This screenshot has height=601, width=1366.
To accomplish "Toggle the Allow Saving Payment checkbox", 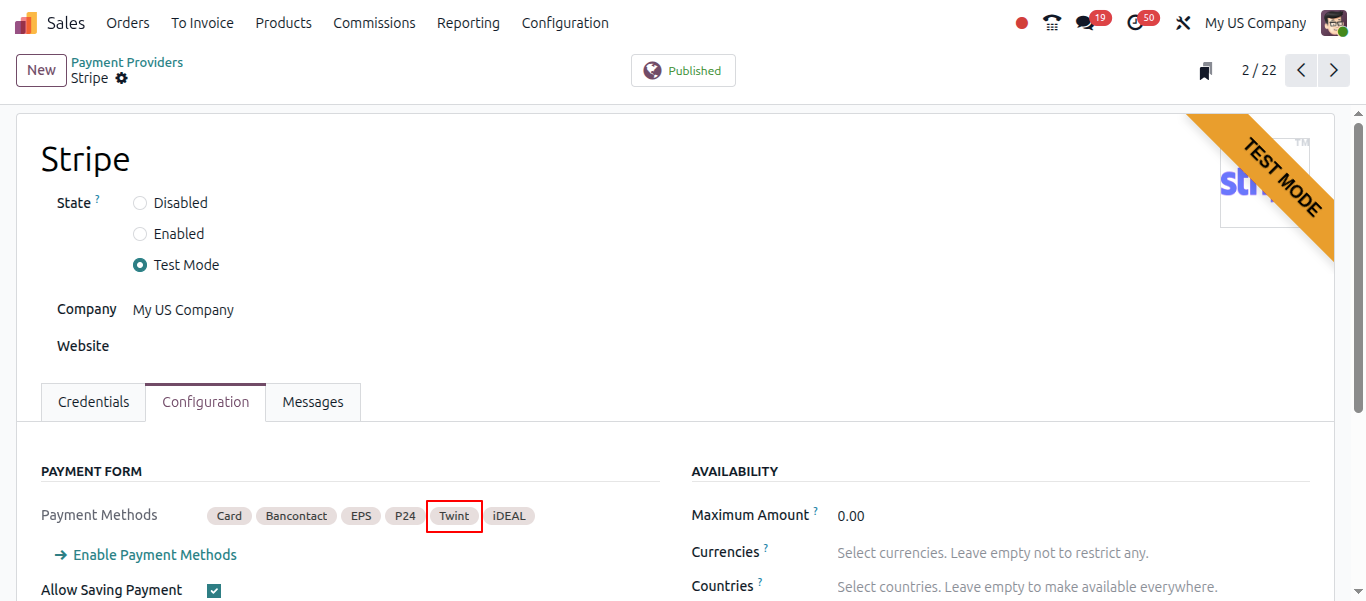I will click(214, 591).
